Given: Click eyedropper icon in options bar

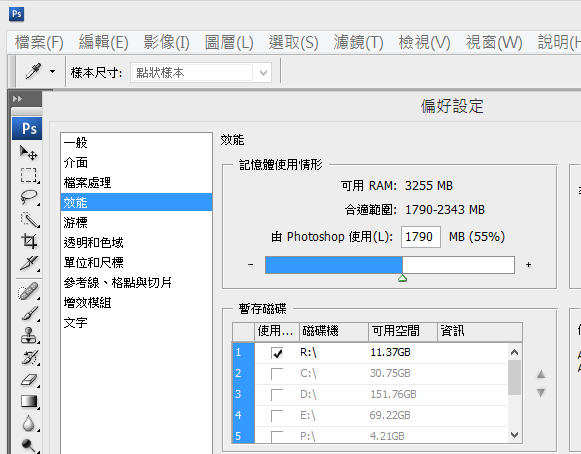Looking at the screenshot, I should (x=33, y=71).
